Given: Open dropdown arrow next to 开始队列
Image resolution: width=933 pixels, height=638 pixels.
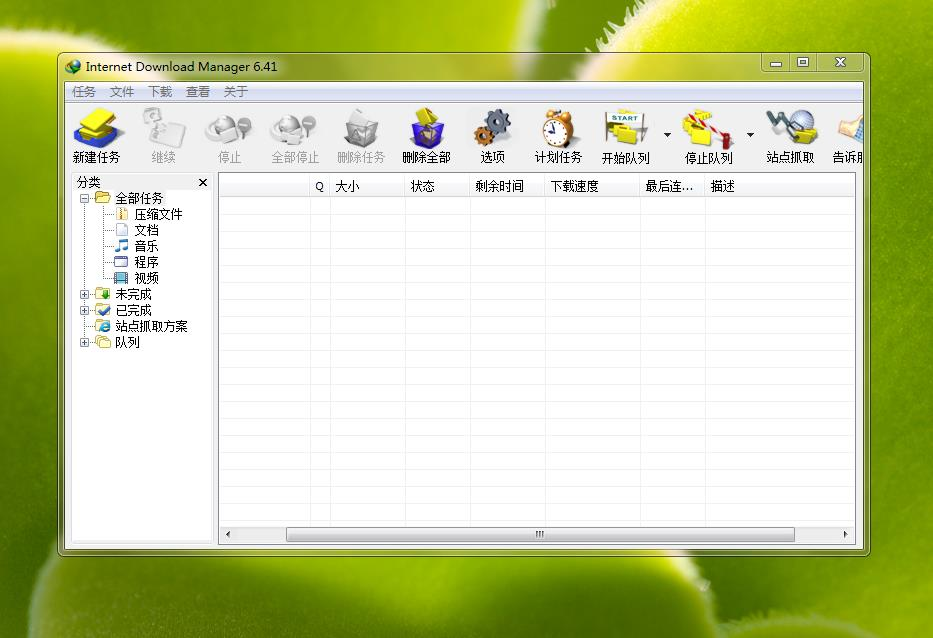Looking at the screenshot, I should click(x=668, y=135).
